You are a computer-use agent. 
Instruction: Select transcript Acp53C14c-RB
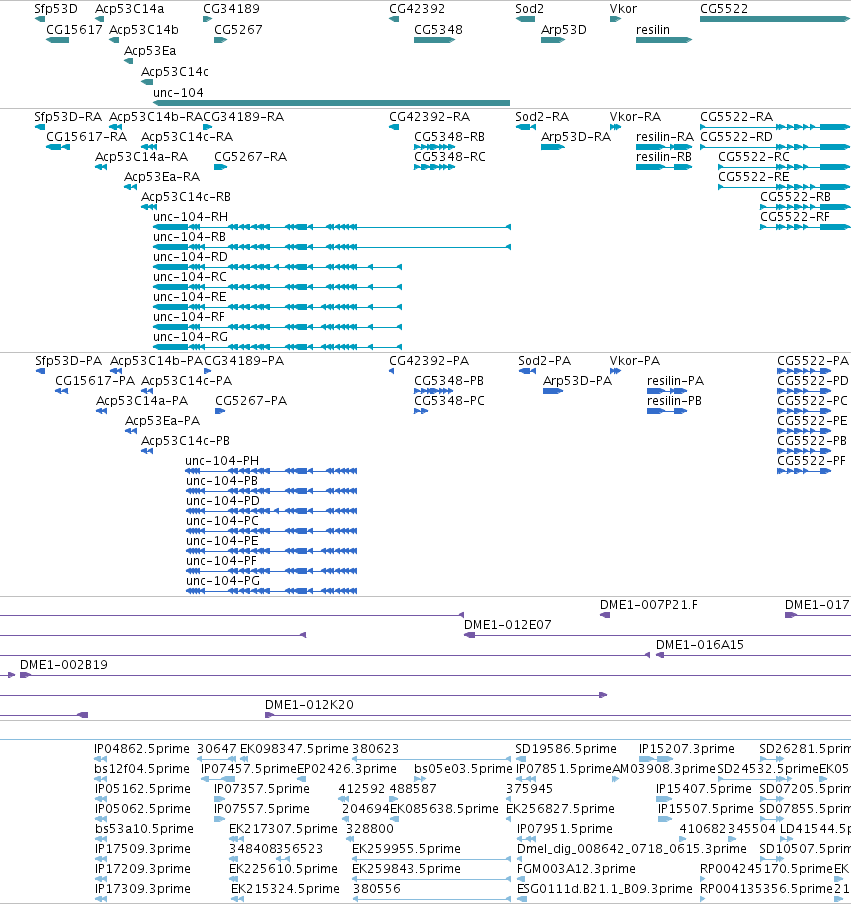(x=149, y=207)
